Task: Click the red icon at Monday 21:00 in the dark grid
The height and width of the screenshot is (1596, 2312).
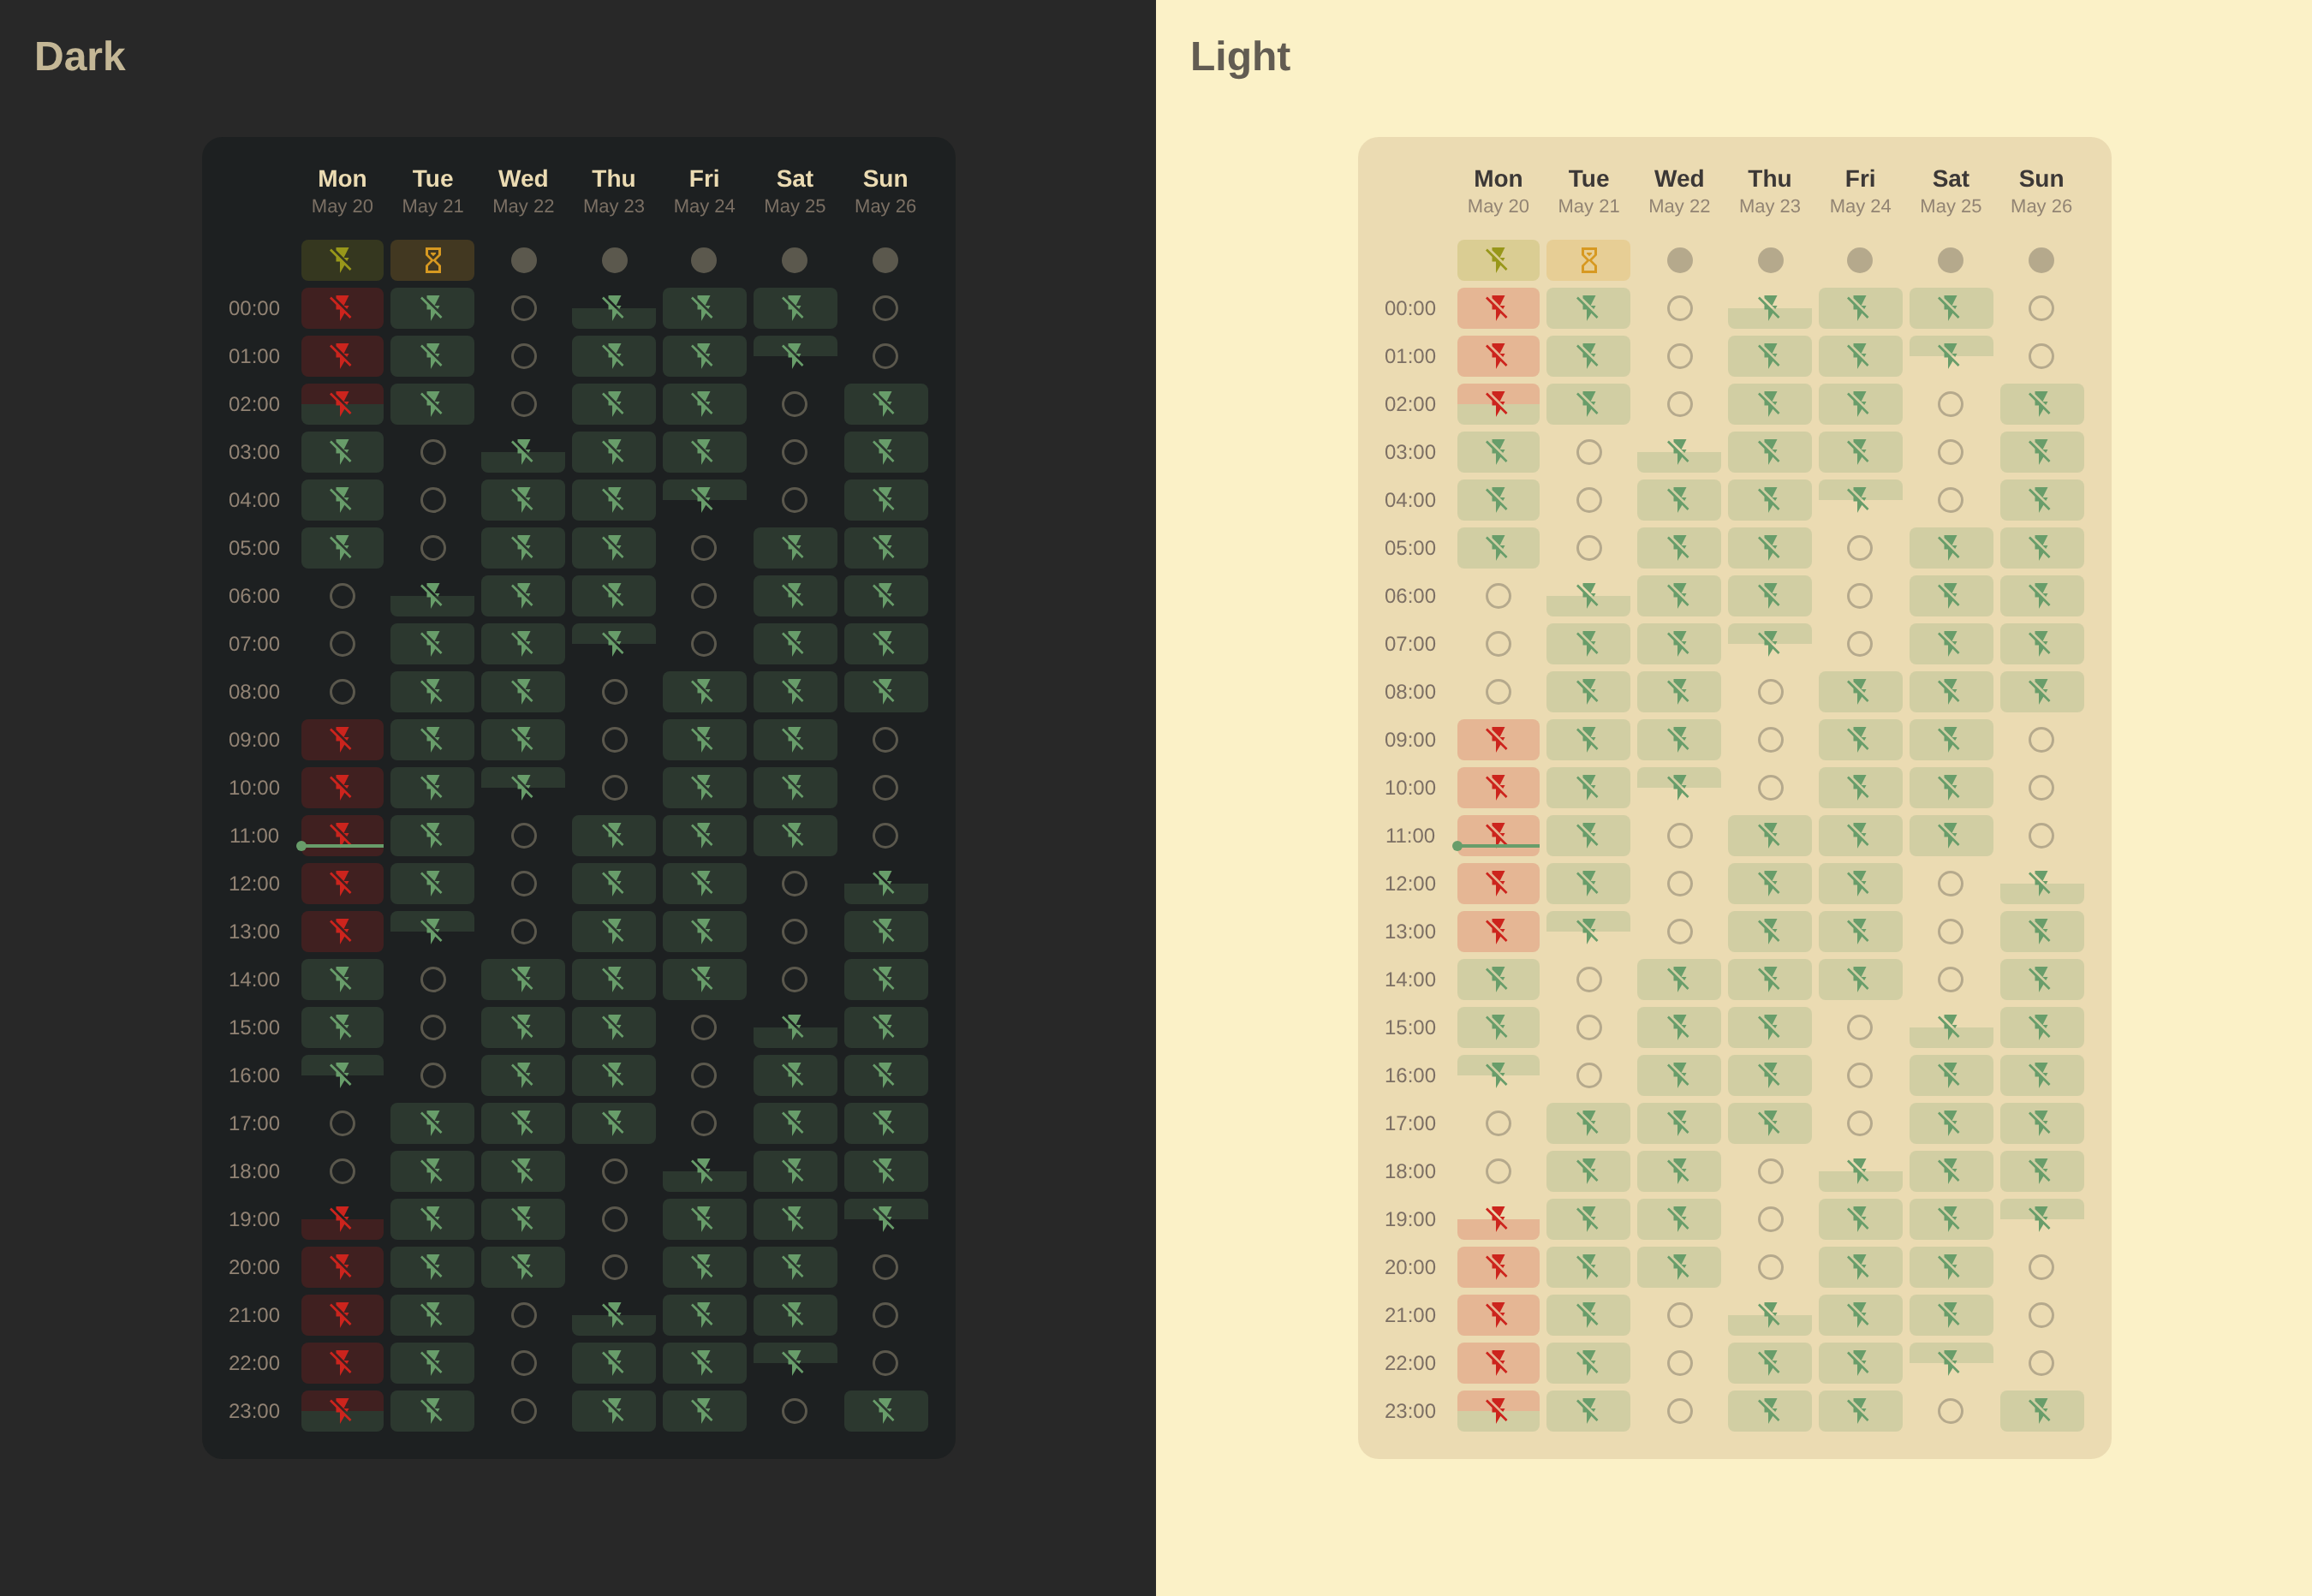Action: pyautogui.click(x=342, y=1314)
